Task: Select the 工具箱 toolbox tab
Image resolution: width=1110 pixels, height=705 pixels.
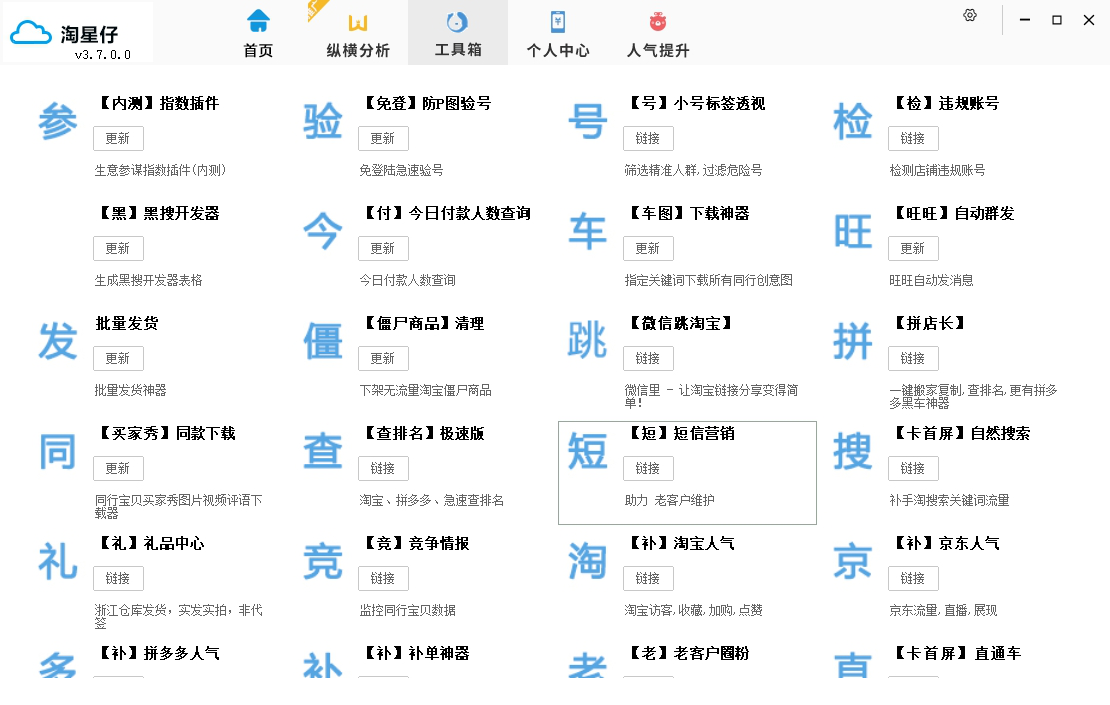Action: pos(458,33)
